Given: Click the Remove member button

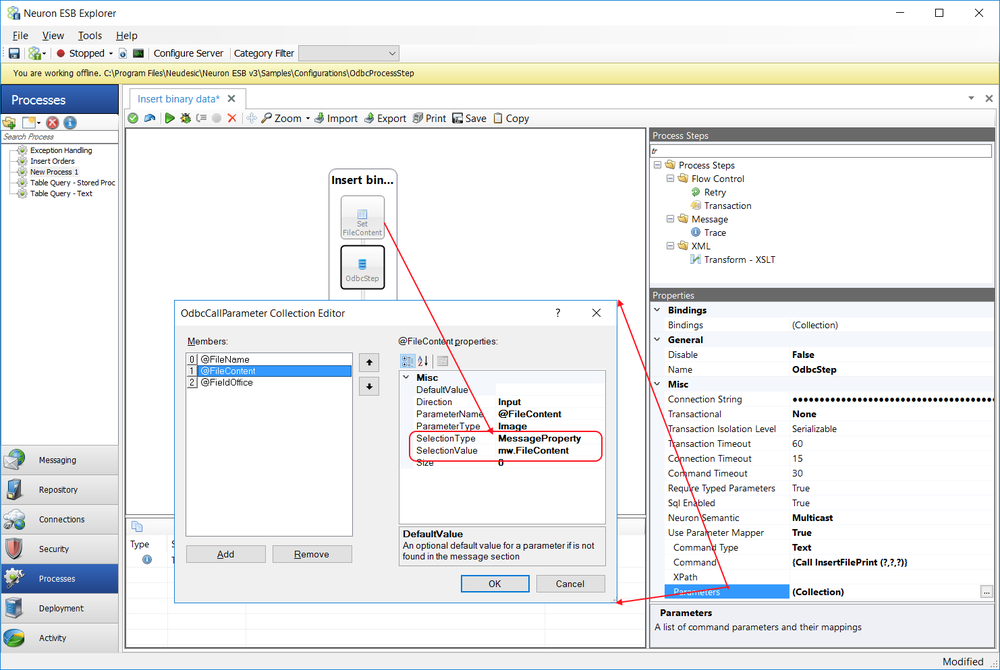Looking at the screenshot, I should tap(312, 555).
